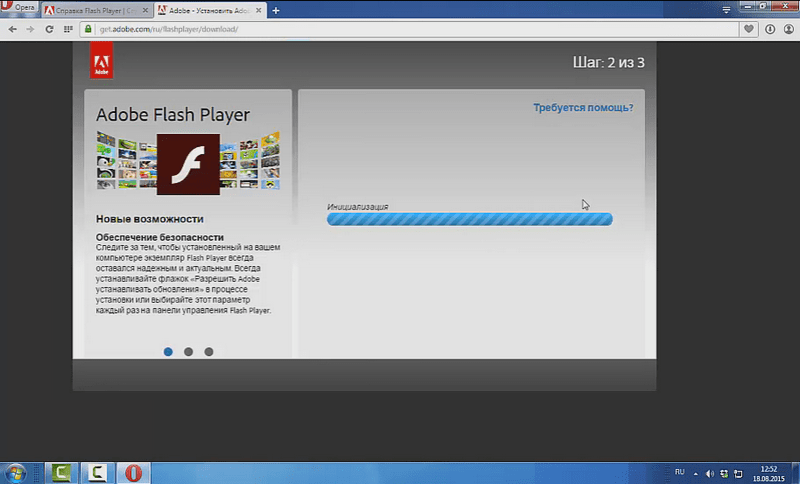This screenshot has width=800, height=484.
Task: Go forward to the next page
Action: coord(31,29)
